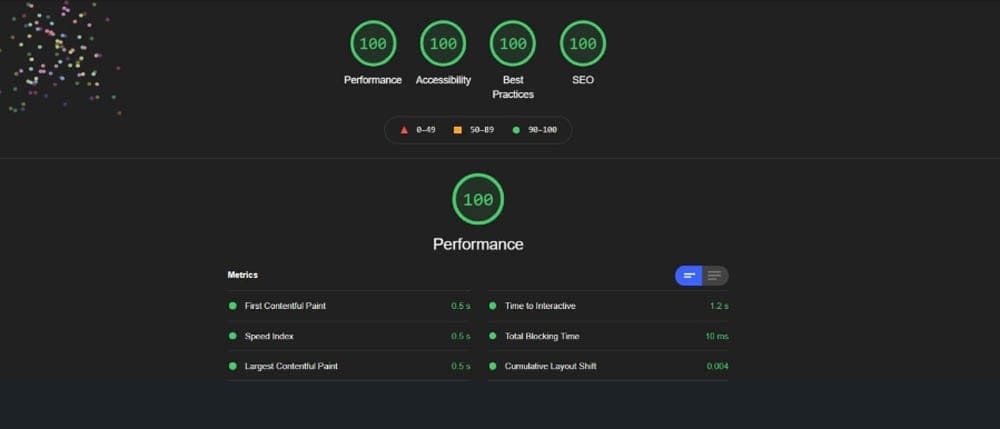Image resolution: width=1000 pixels, height=429 pixels.
Task: Click the red triangle 0–49 legend icon
Action: [404, 130]
